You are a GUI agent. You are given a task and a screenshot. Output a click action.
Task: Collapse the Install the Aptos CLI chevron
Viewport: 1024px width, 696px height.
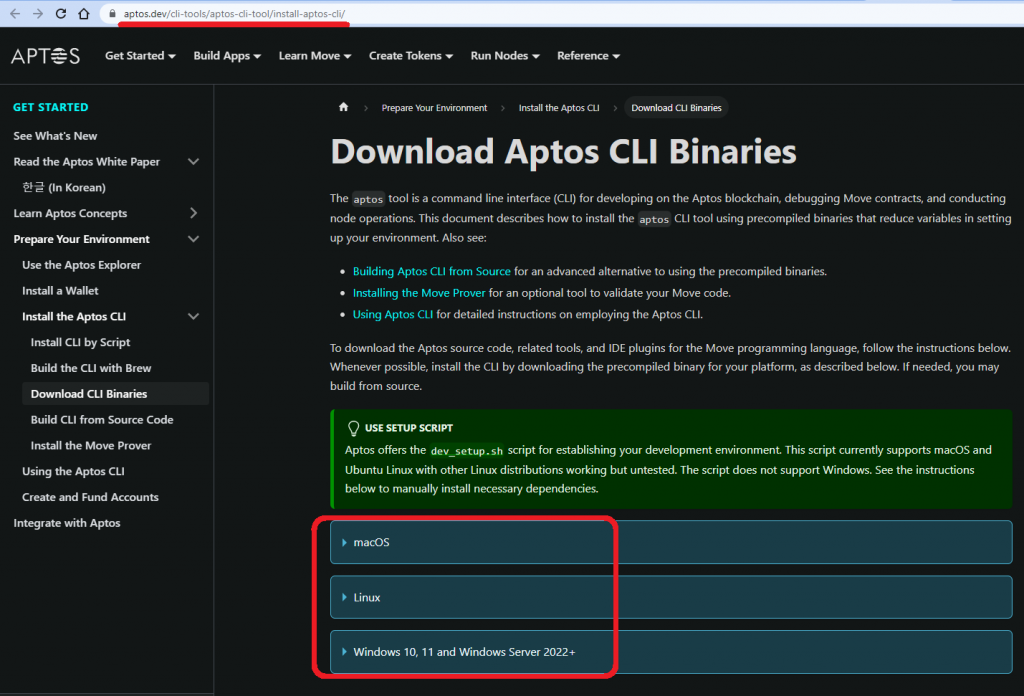(193, 317)
